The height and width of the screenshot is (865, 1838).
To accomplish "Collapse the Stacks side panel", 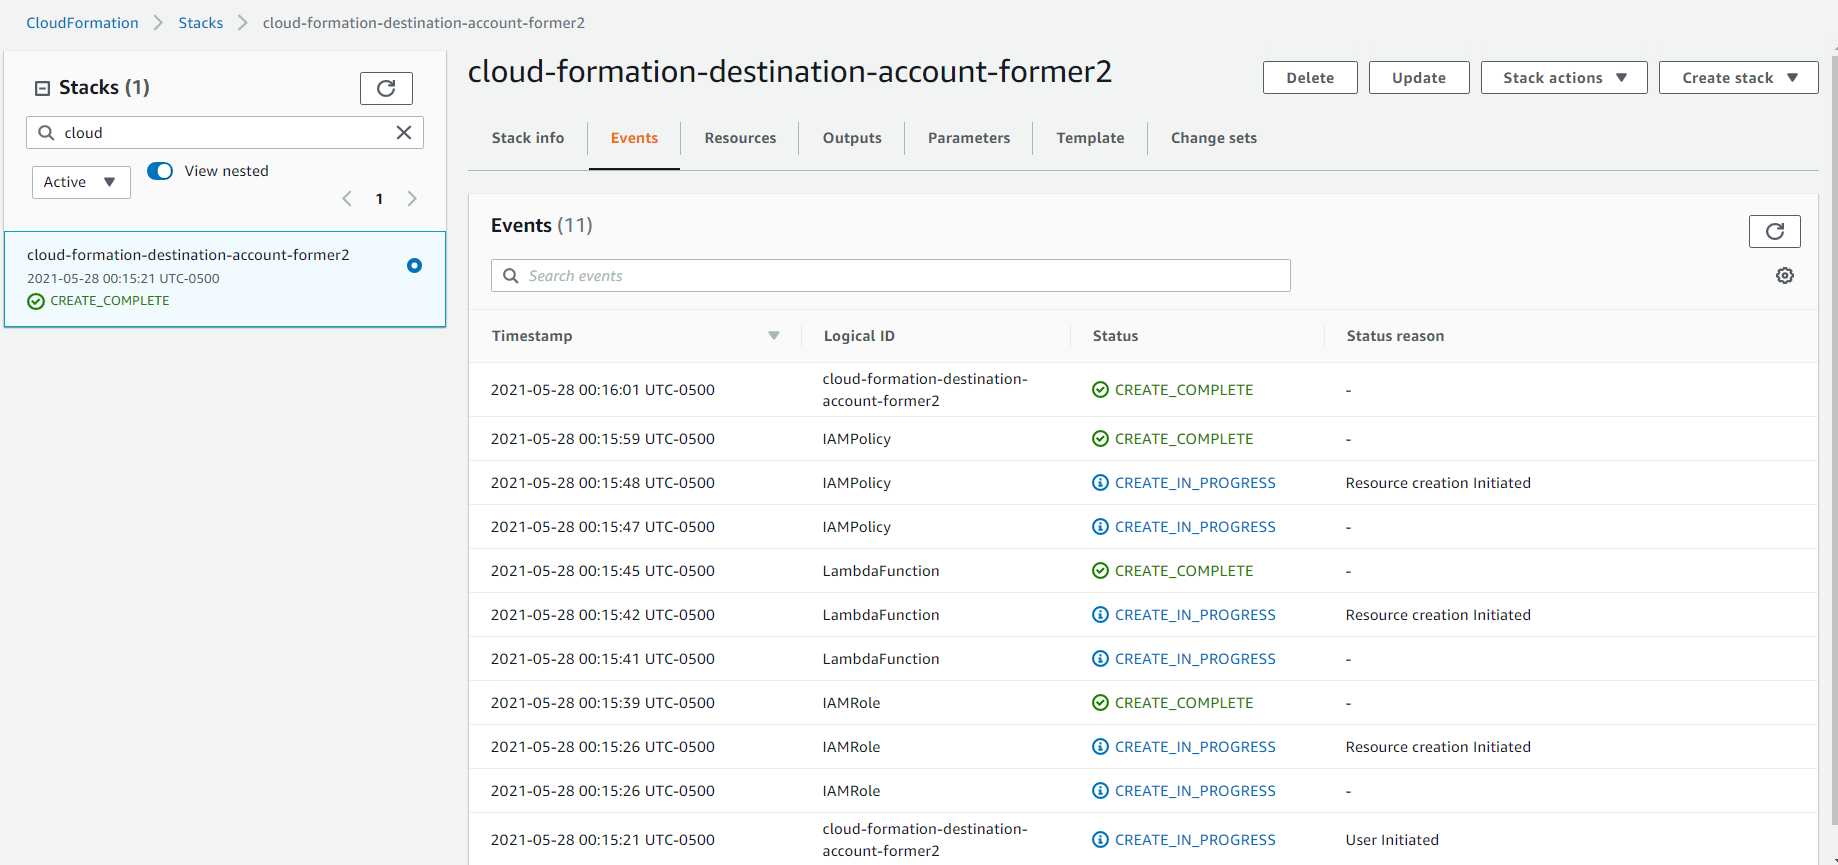I will (42, 88).
